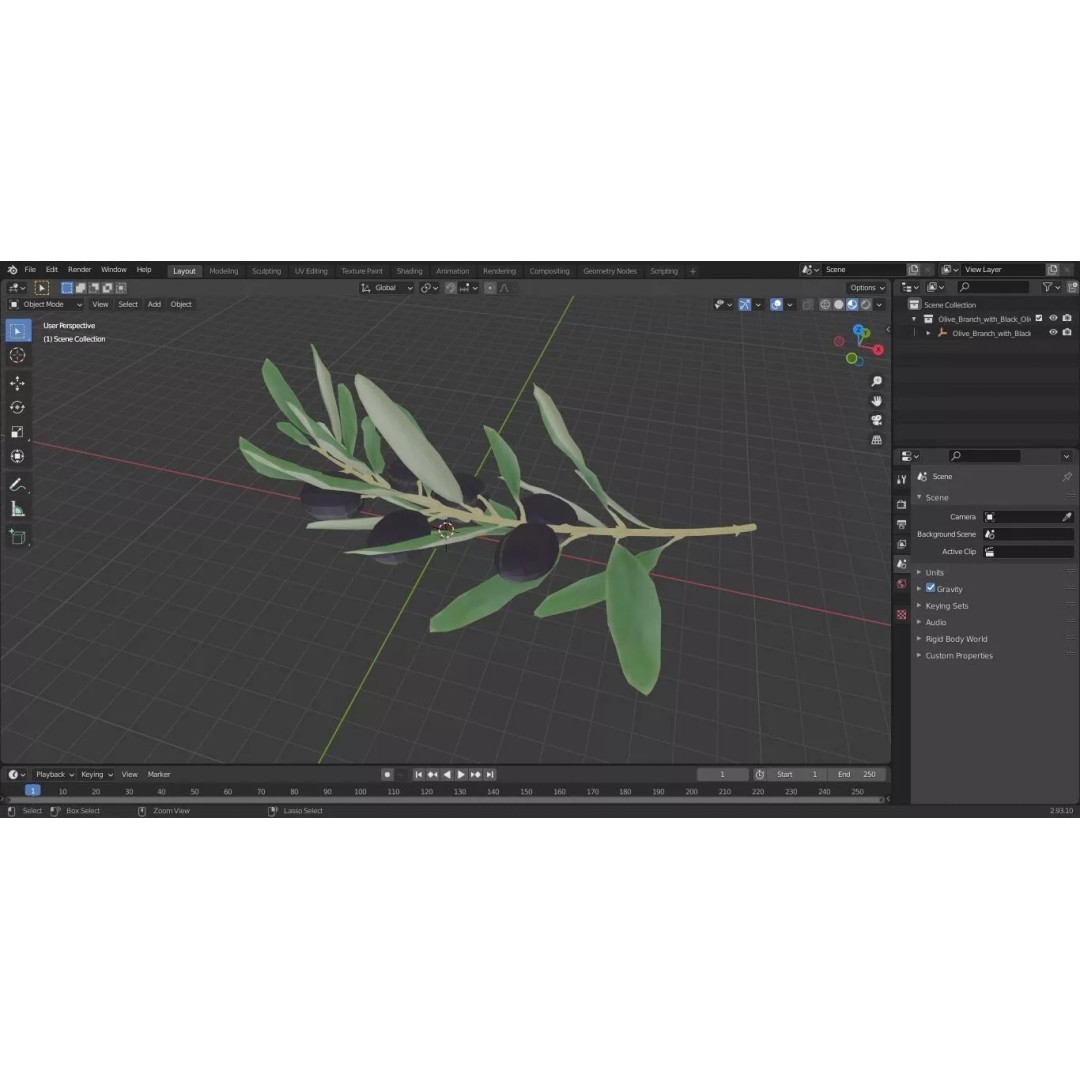This screenshot has height=1080, width=1080.
Task: Open the Object Mode dropdown
Action: (45, 304)
